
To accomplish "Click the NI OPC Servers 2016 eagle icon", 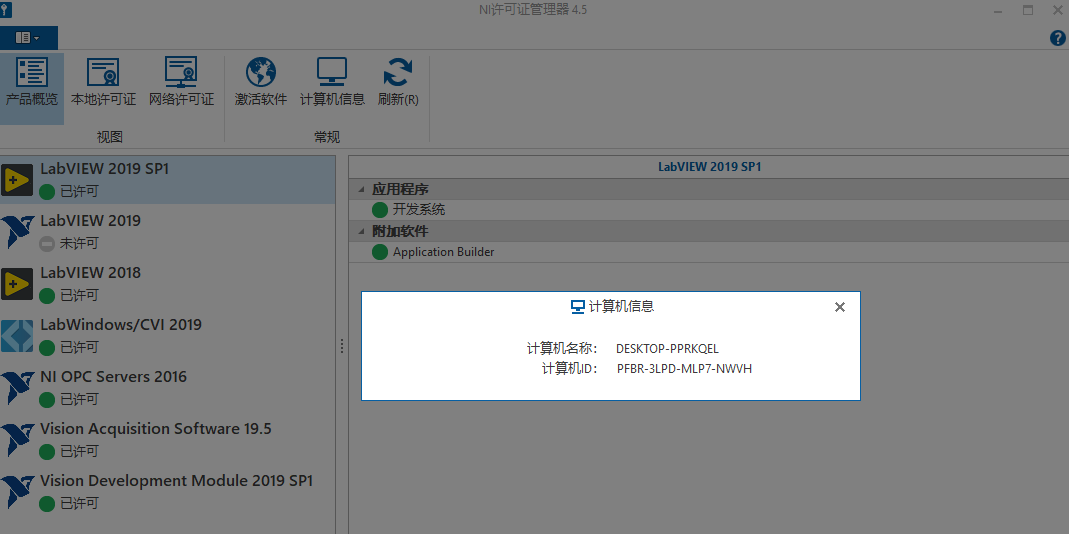I will tap(17, 387).
